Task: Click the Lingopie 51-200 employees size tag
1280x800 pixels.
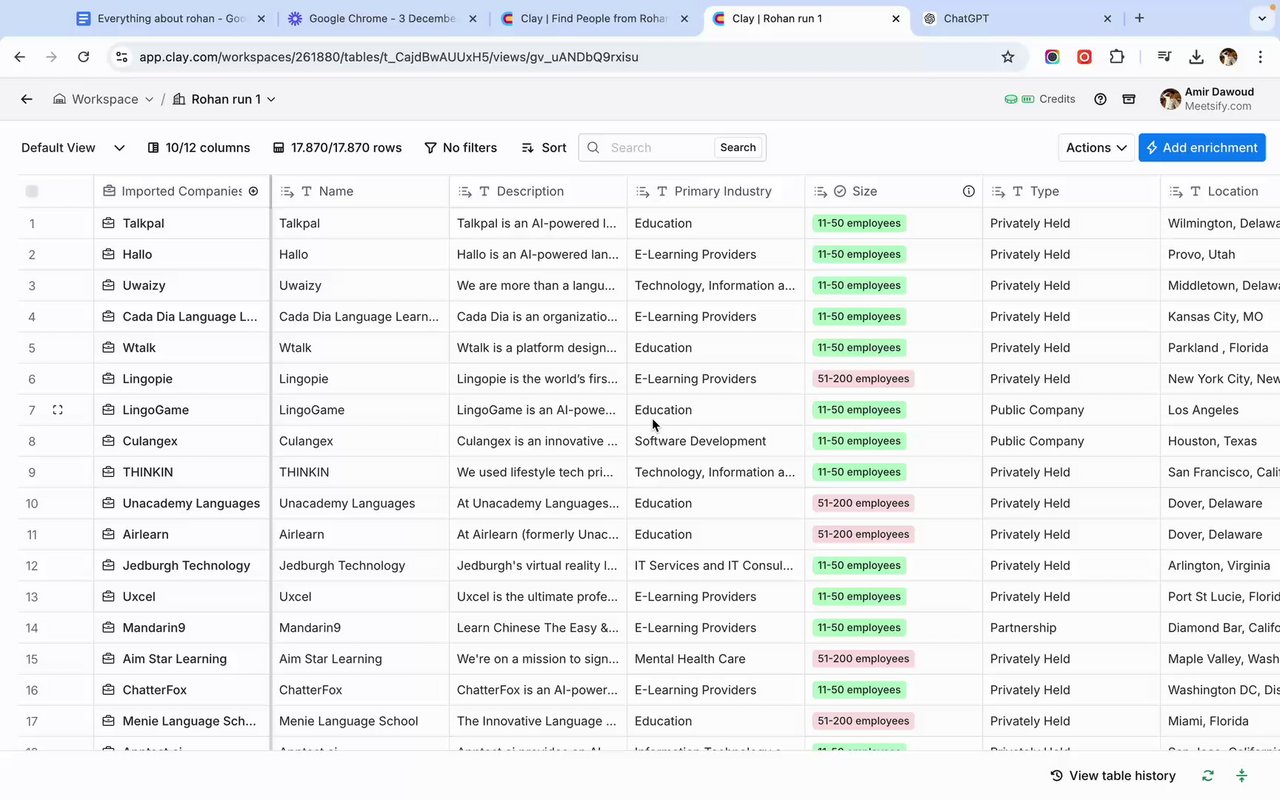Action: [863, 379]
